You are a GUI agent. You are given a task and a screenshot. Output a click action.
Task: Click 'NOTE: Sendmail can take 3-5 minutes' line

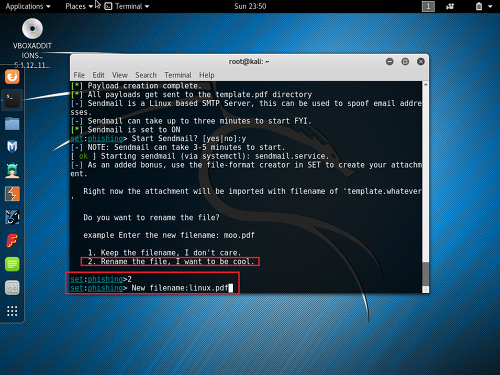pos(178,147)
